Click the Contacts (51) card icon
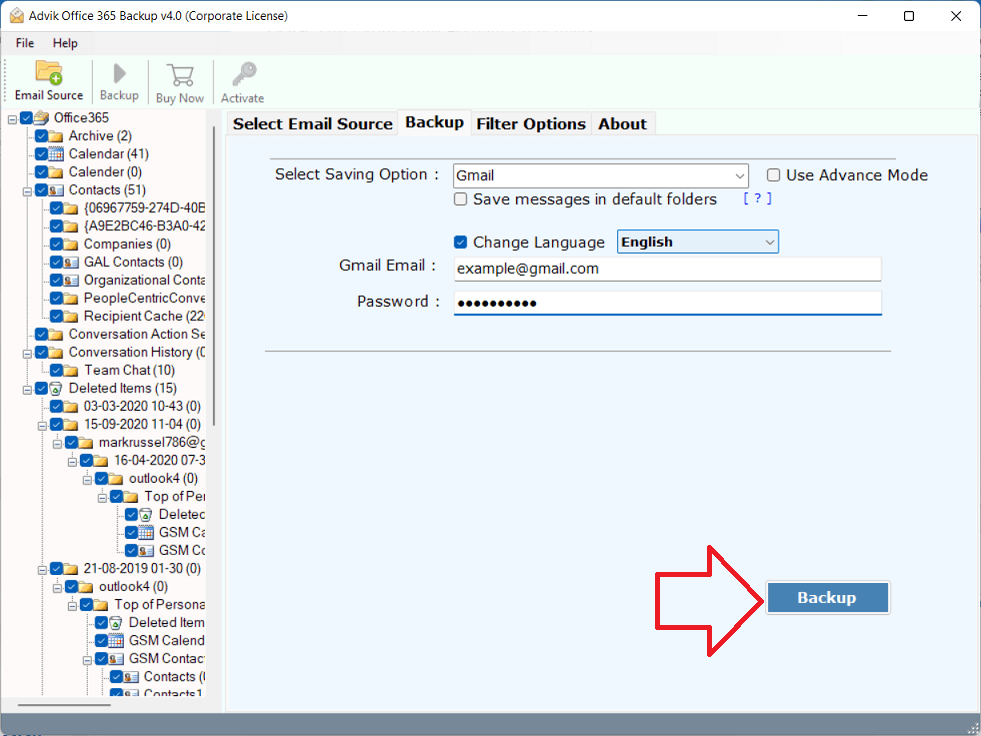This screenshot has height=736, width=981. (x=56, y=190)
